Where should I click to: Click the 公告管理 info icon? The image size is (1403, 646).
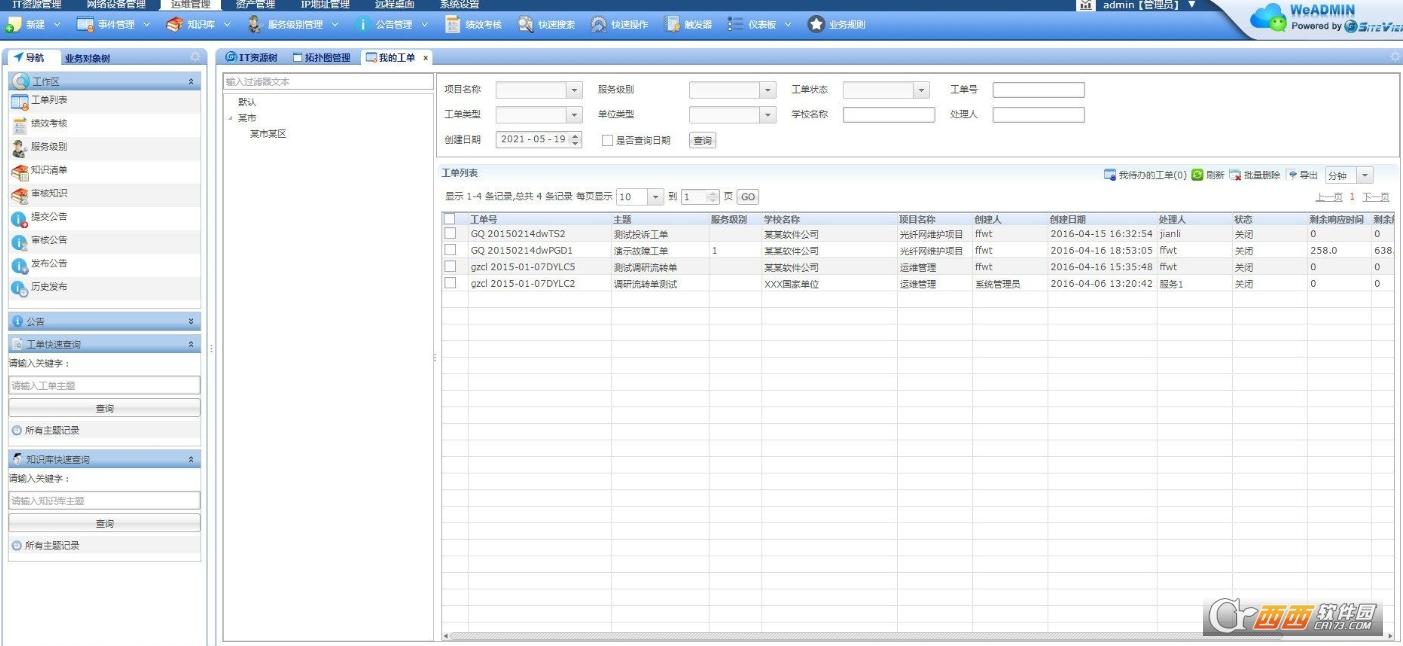click(364, 24)
